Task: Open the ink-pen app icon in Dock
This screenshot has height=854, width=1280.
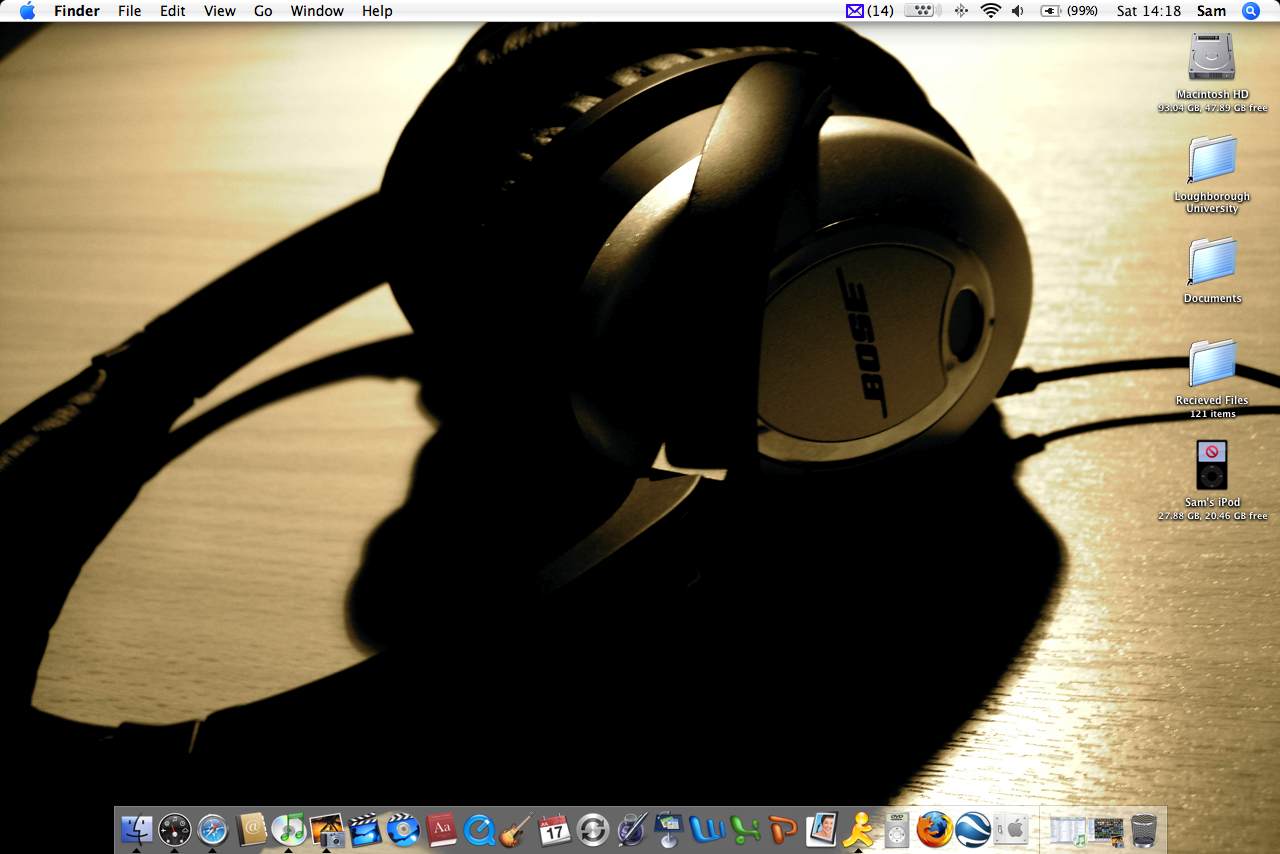Action: point(631,829)
